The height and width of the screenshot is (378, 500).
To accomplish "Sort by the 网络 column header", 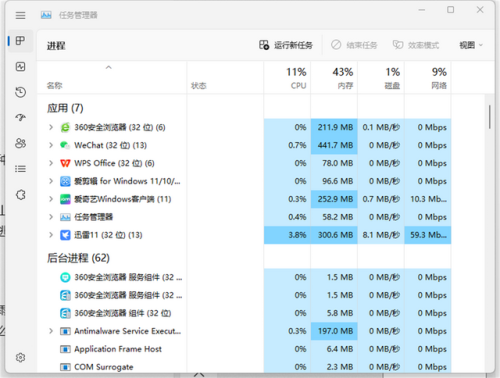I will click(428, 78).
